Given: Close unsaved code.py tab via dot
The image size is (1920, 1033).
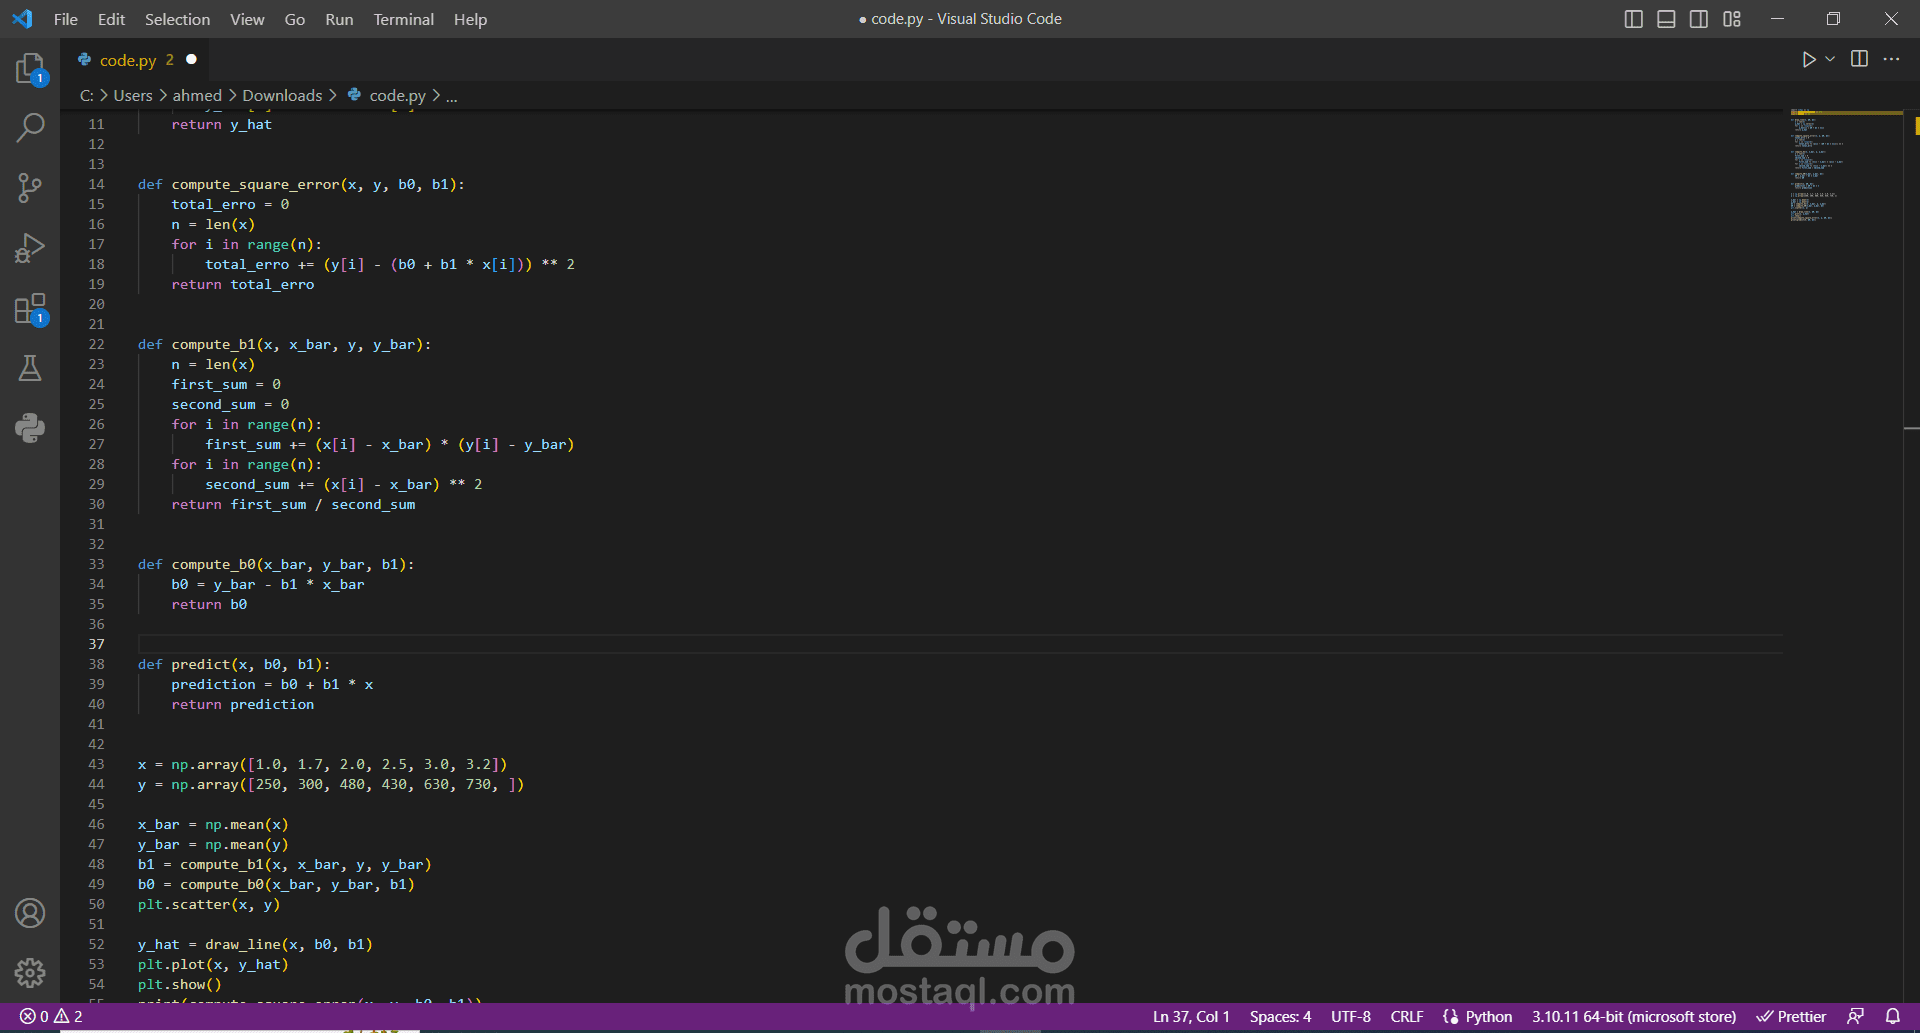Looking at the screenshot, I should point(191,60).
